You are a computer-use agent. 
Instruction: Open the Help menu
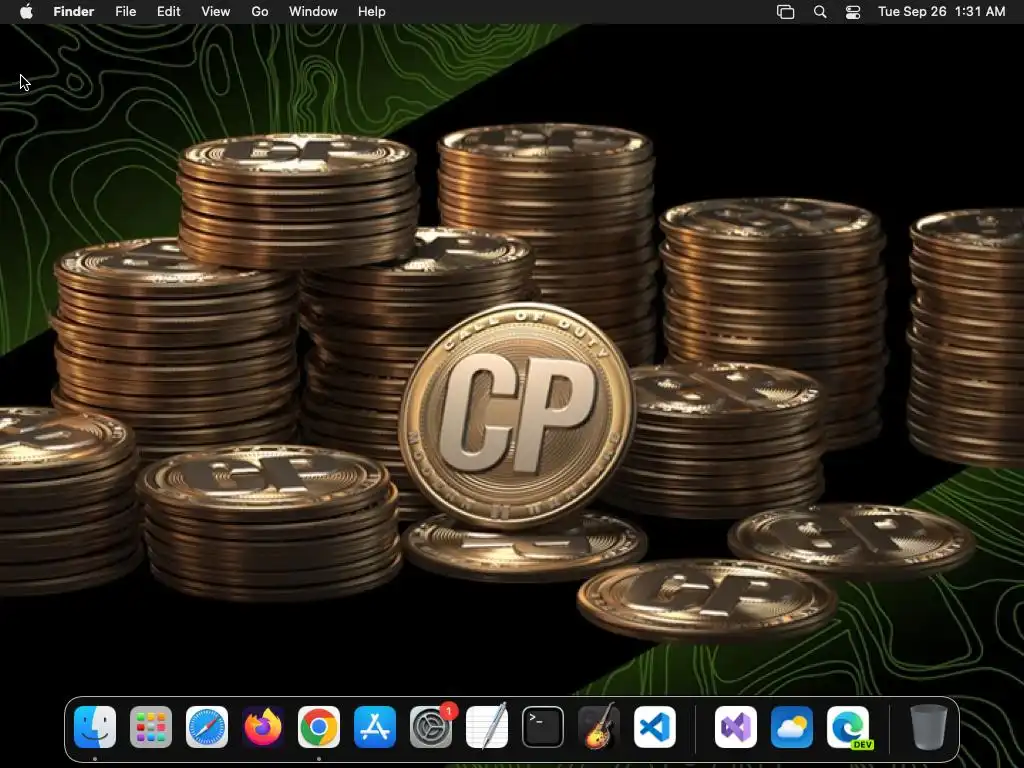tap(372, 12)
